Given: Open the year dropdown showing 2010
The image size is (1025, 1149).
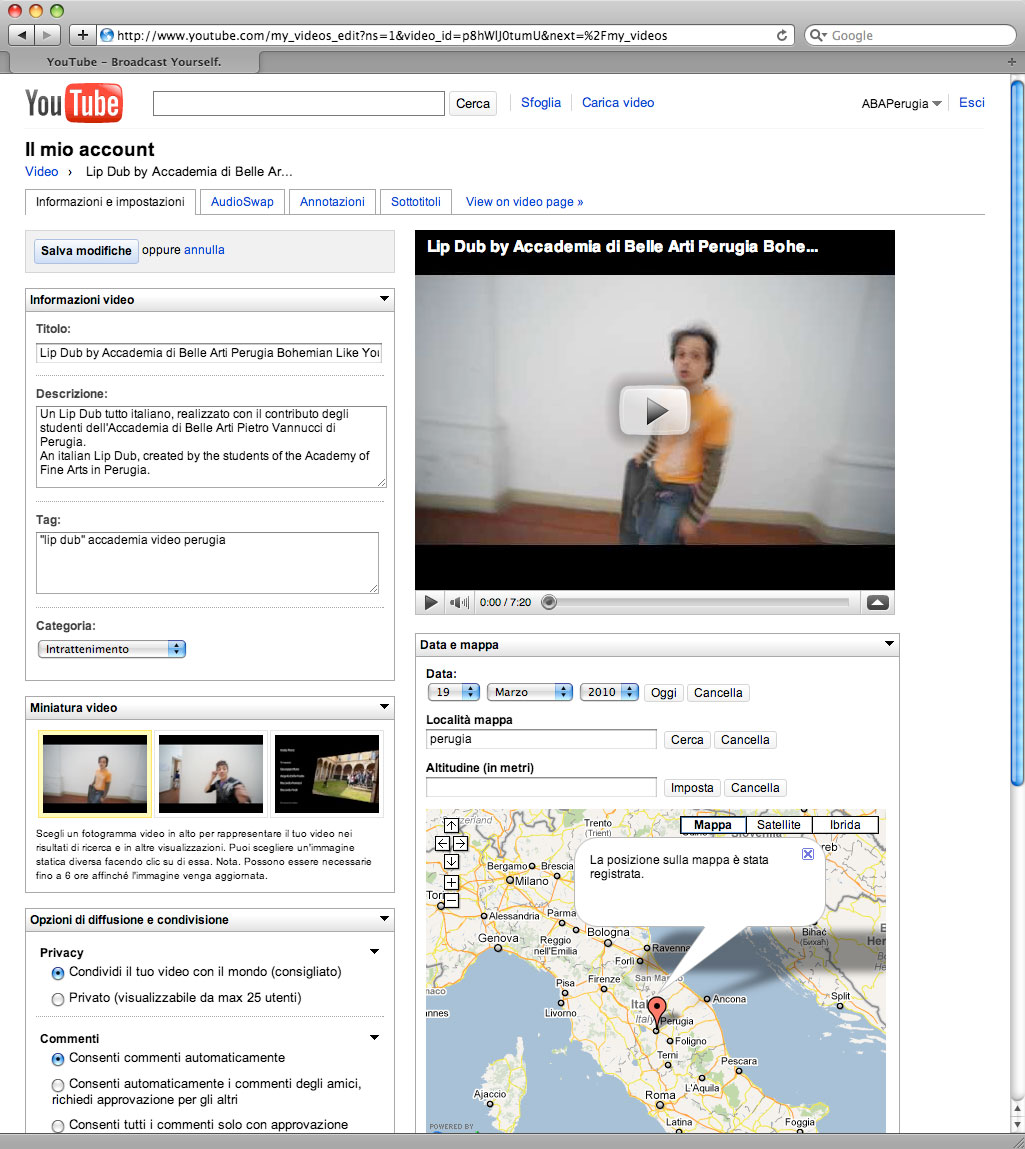Looking at the screenshot, I should (x=609, y=692).
